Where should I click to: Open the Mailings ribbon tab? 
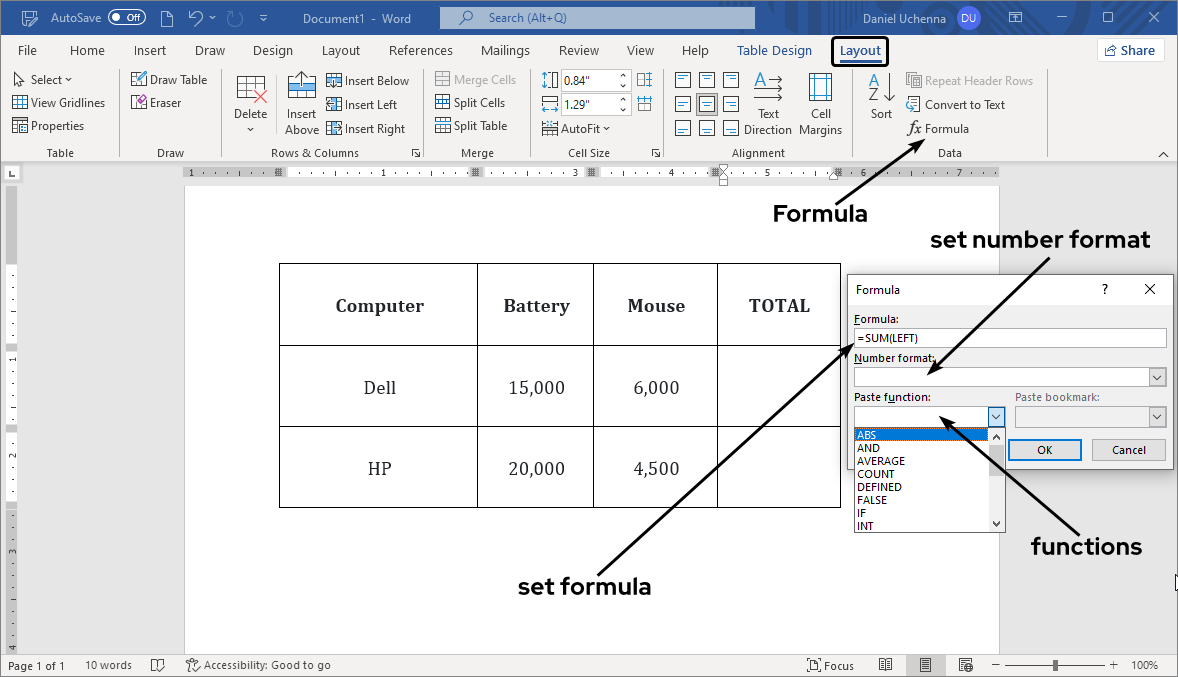[x=505, y=50]
